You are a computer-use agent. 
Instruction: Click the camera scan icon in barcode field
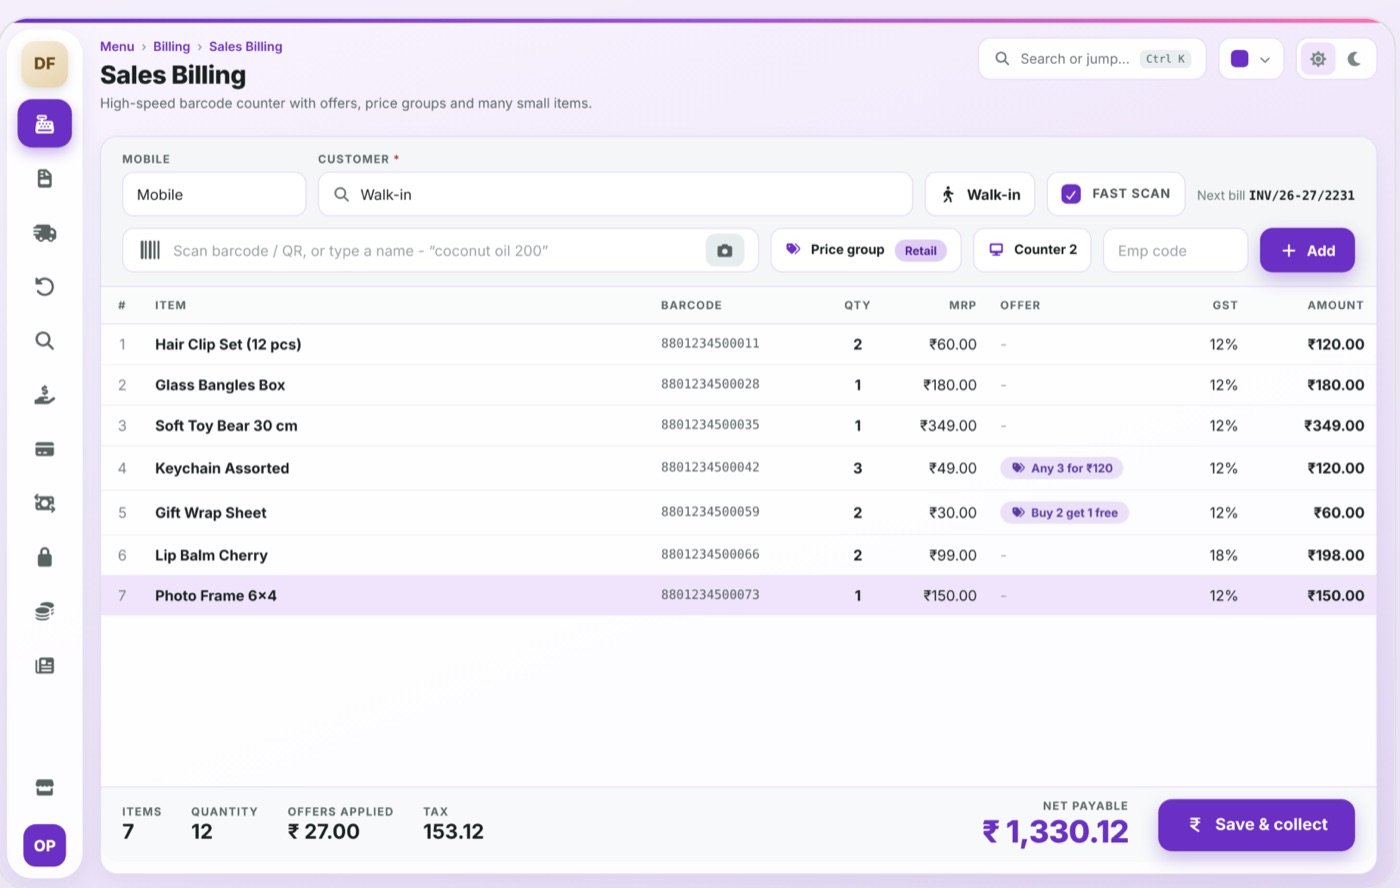pos(725,251)
